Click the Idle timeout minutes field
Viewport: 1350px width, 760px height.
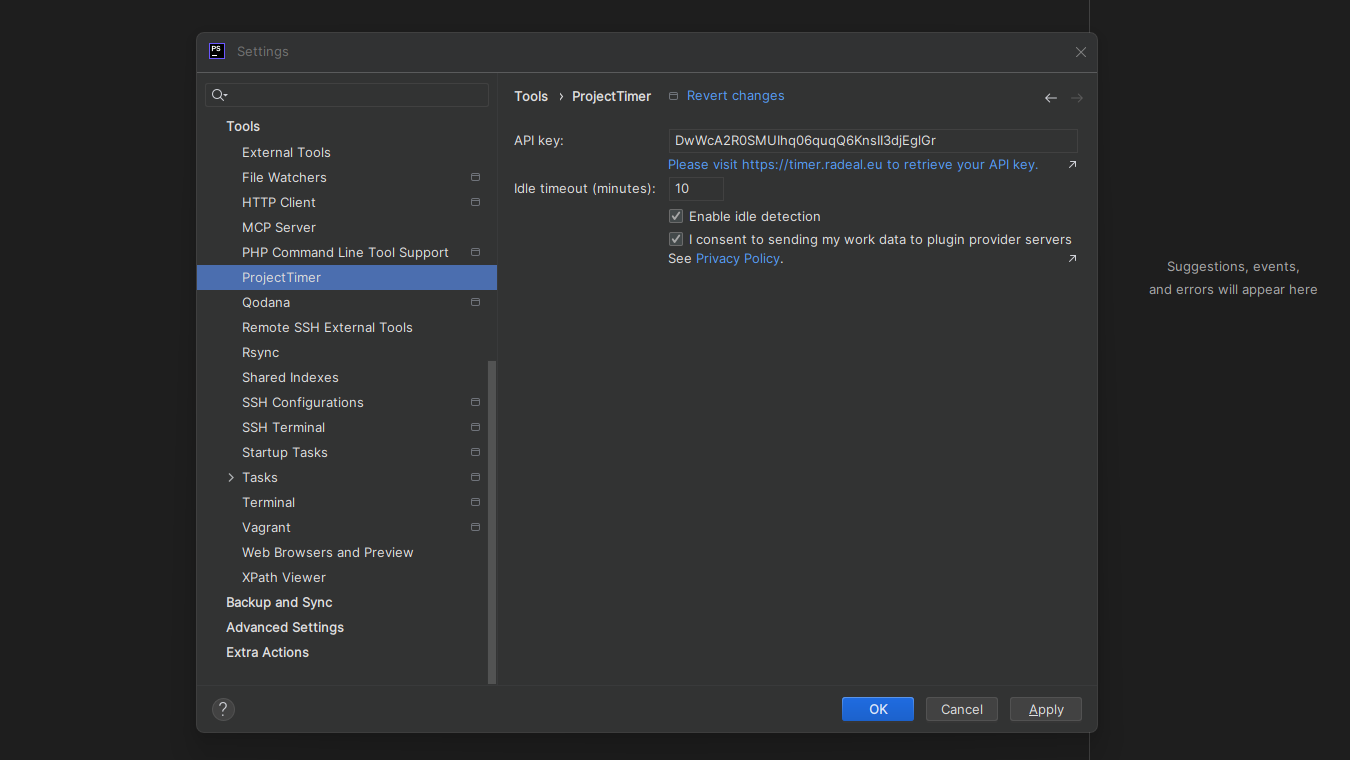[696, 188]
